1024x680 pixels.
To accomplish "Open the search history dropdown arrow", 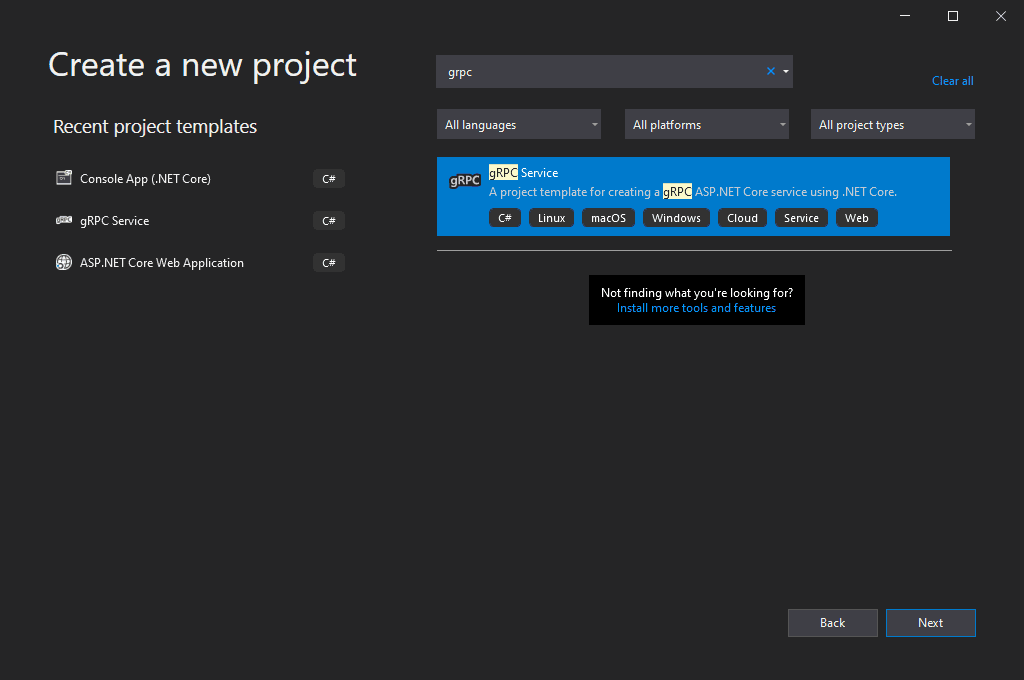I will pyautogui.click(x=784, y=71).
